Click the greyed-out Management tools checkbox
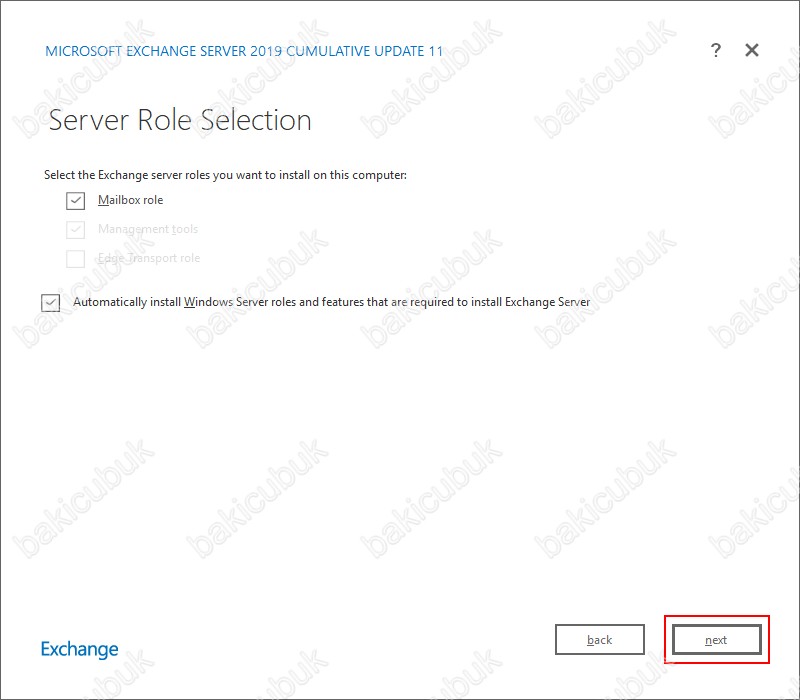 click(76, 230)
